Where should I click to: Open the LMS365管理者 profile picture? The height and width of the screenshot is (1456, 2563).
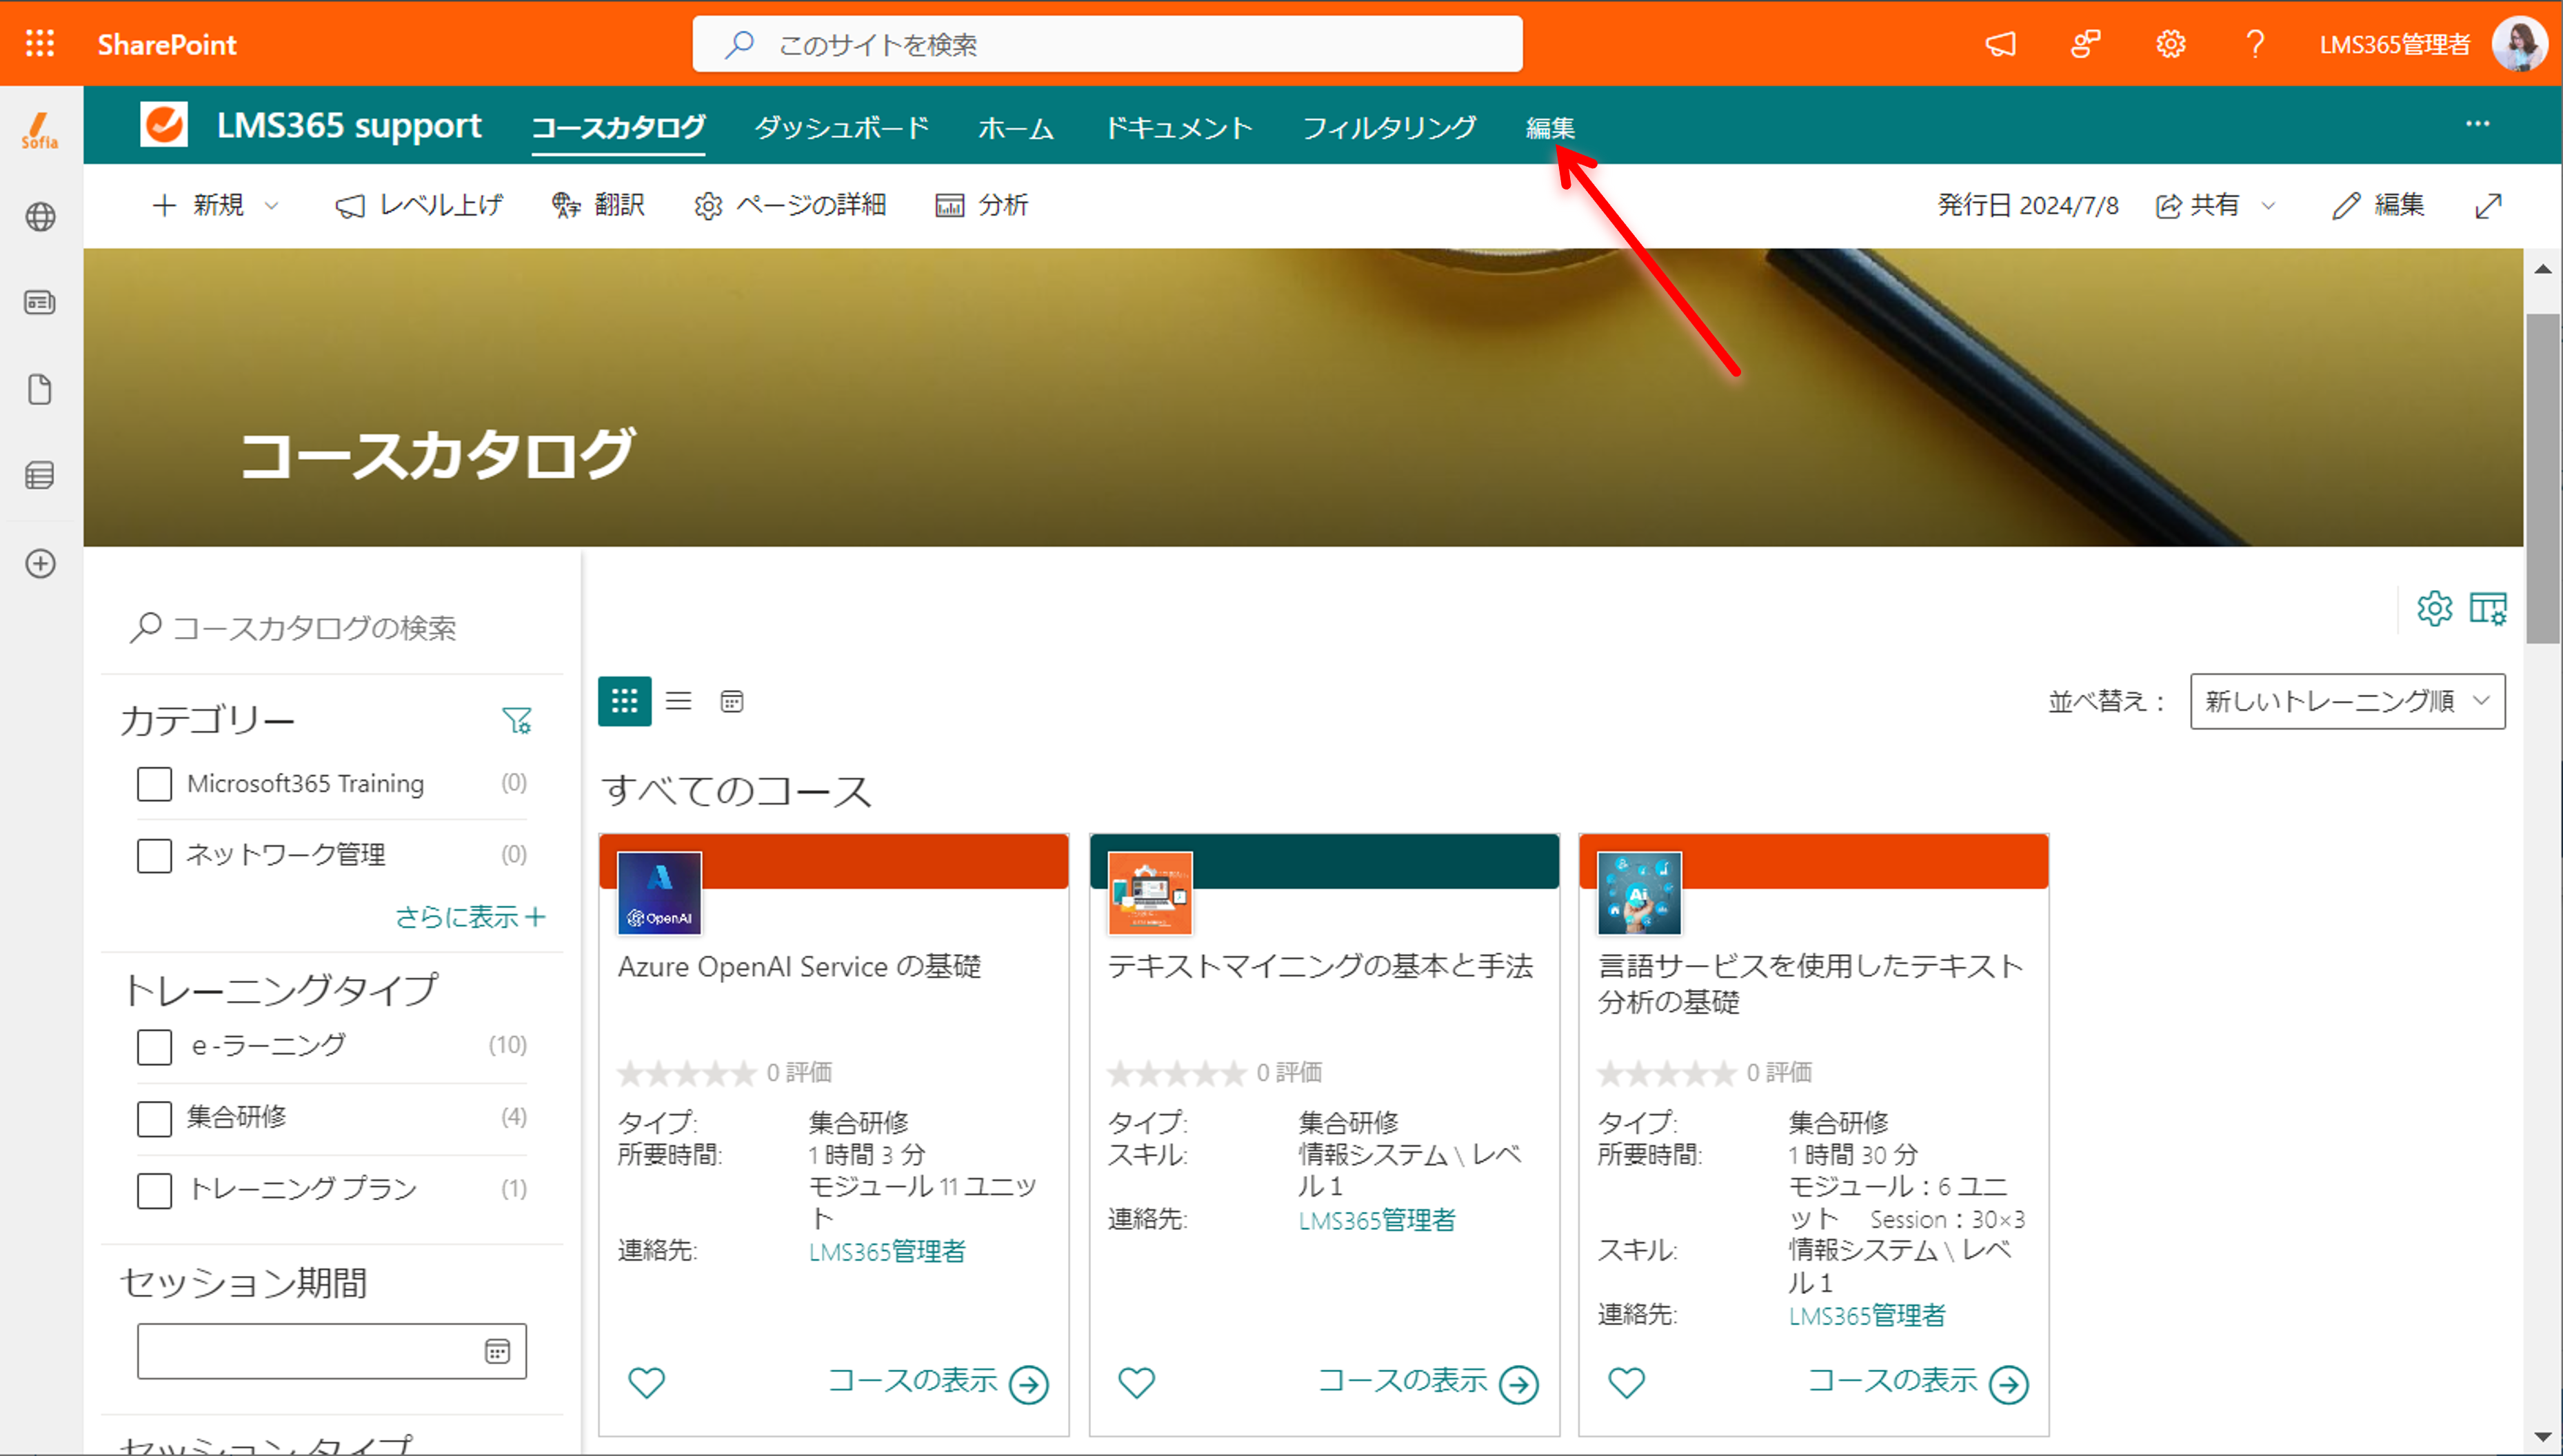click(2519, 44)
